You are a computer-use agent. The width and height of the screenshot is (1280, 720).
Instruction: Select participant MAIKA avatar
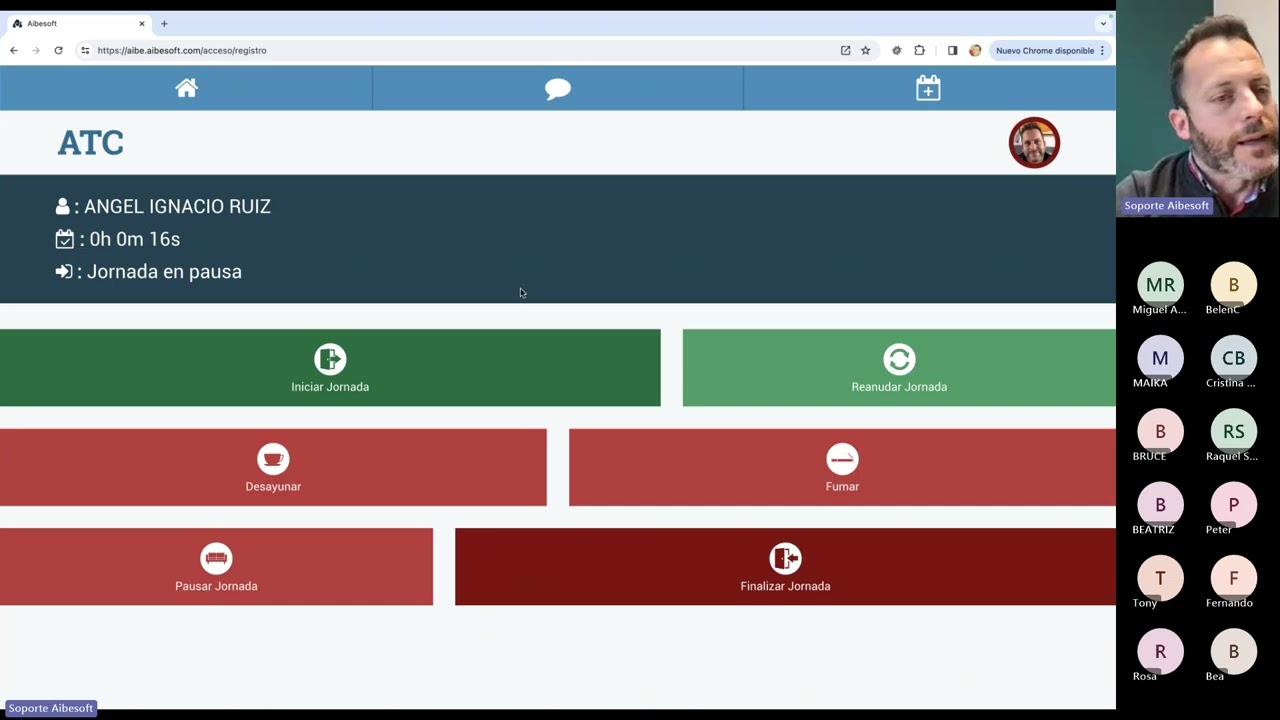(1160, 358)
